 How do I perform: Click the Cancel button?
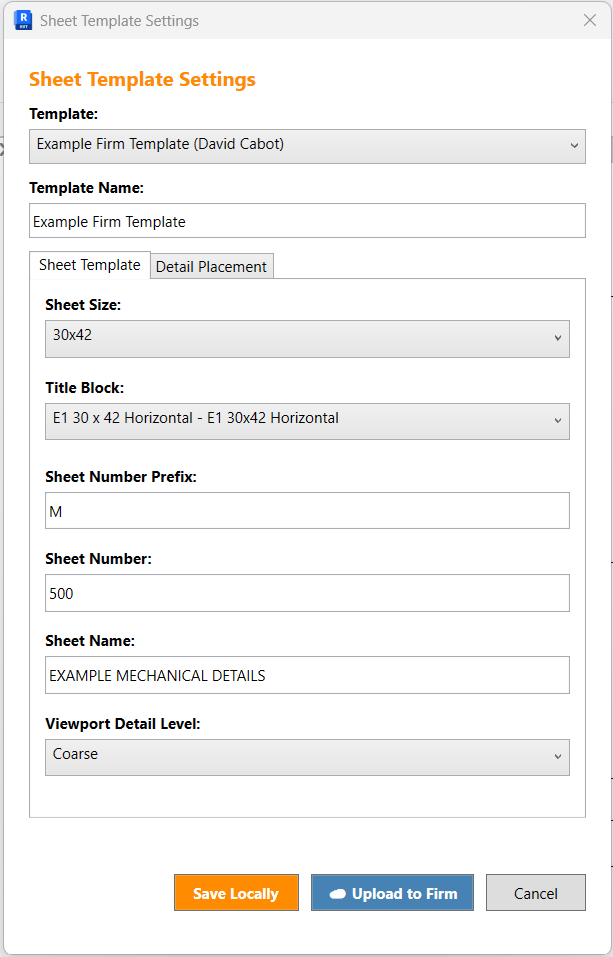pos(535,893)
